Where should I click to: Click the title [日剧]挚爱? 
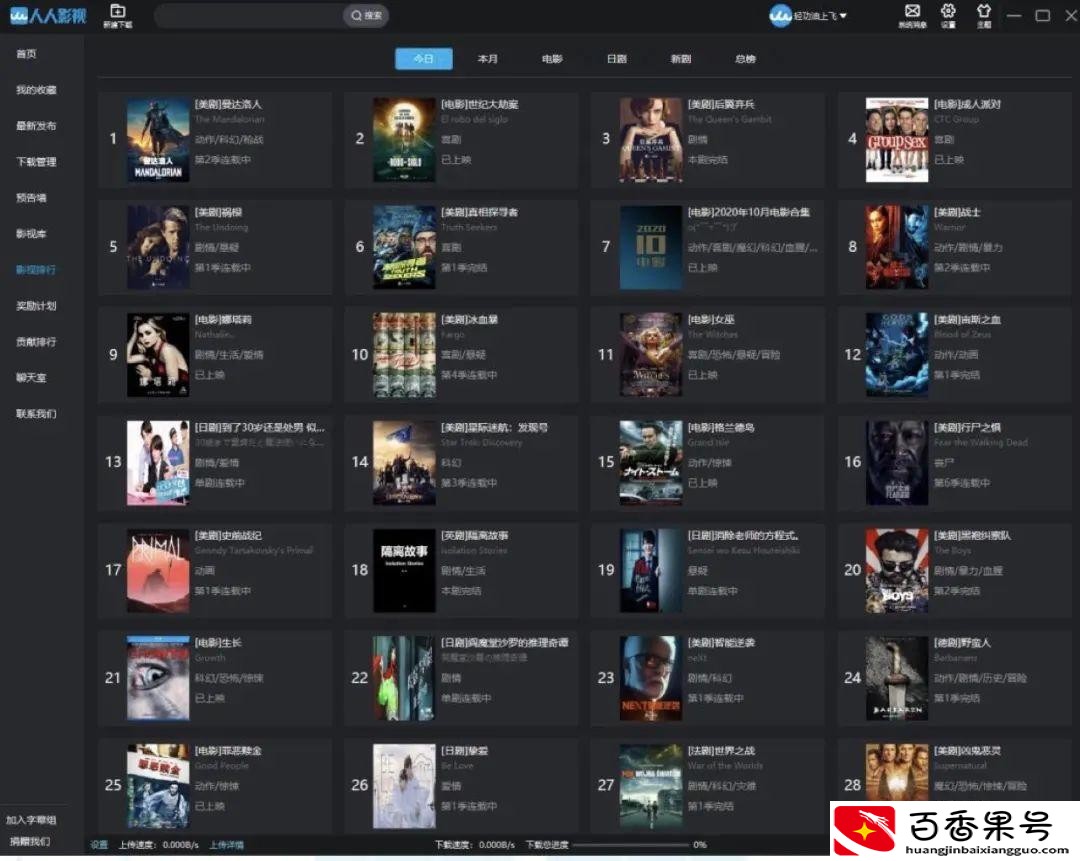[x=464, y=750]
